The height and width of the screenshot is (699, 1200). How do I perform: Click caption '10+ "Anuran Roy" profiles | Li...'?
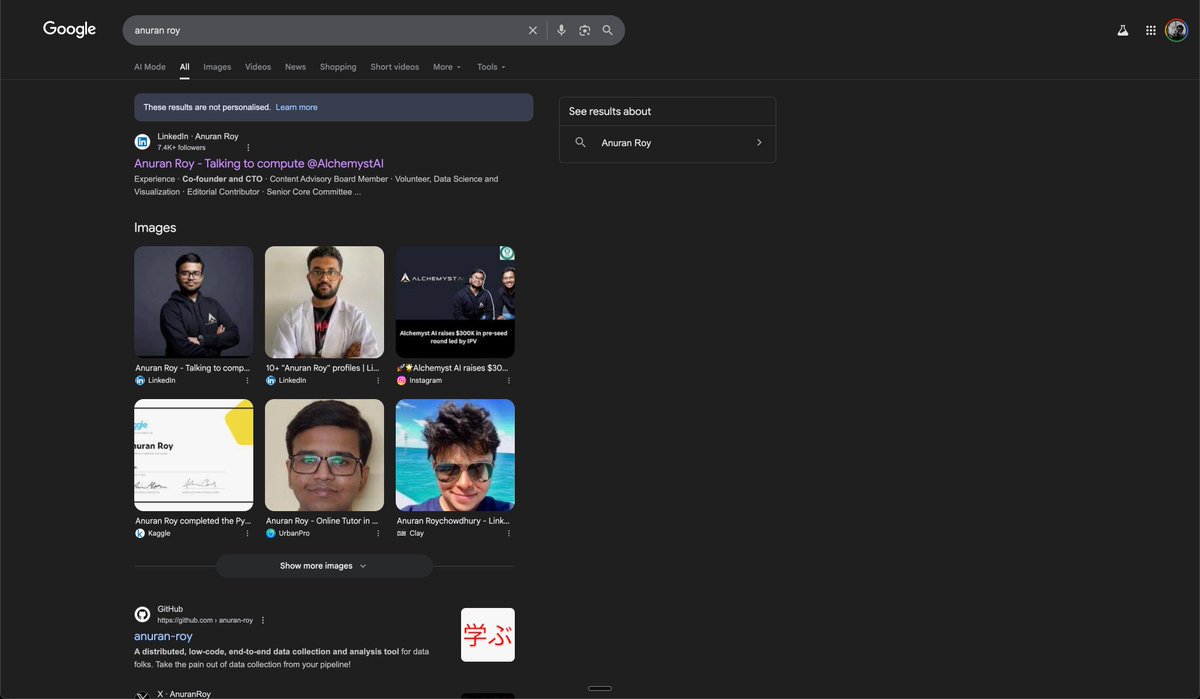[x=323, y=368]
